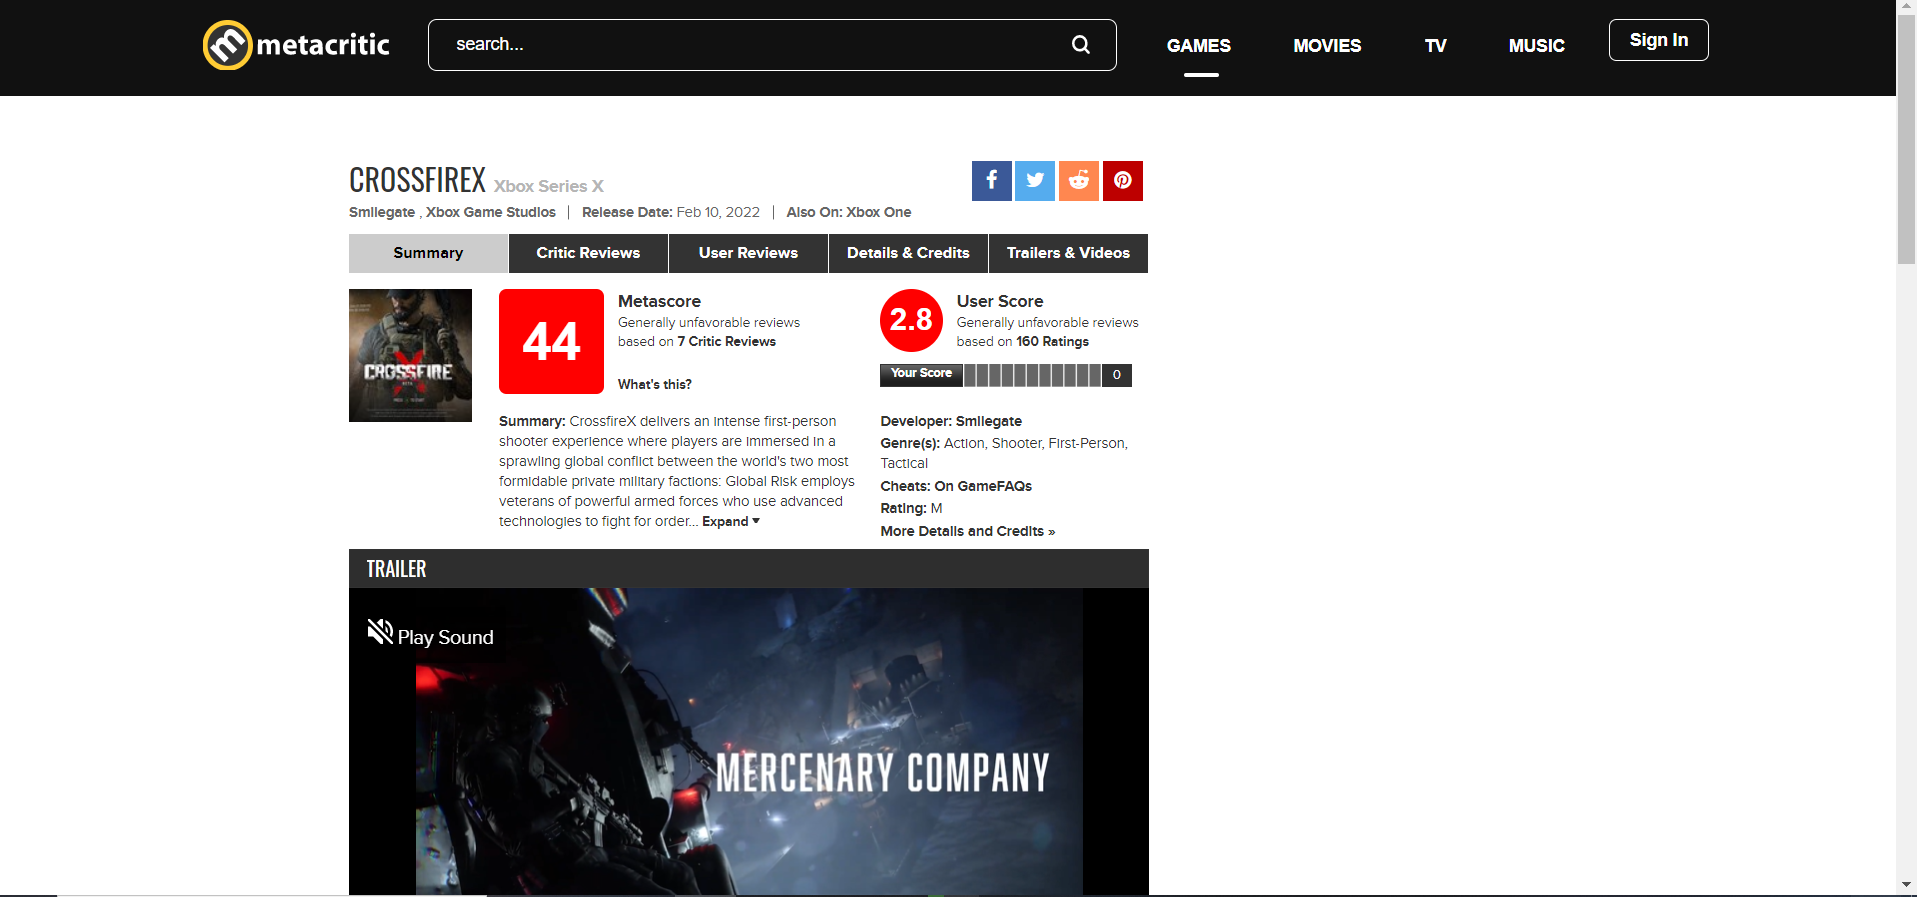Click the Rating: M text
Image resolution: width=1917 pixels, height=897 pixels.
pos(911,509)
